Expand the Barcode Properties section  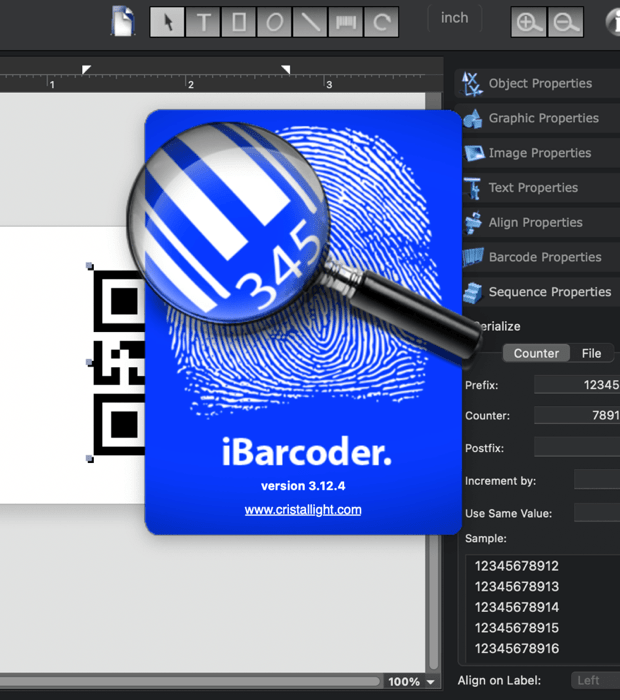tap(540, 257)
